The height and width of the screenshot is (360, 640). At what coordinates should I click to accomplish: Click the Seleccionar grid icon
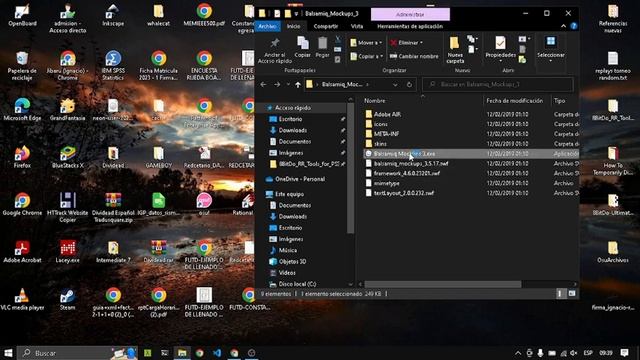551,41
